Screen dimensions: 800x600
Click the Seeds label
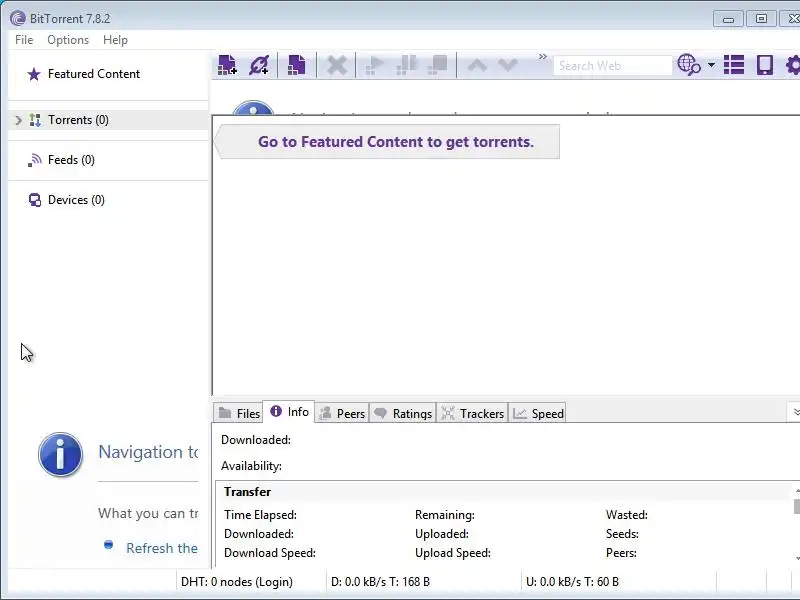622,534
